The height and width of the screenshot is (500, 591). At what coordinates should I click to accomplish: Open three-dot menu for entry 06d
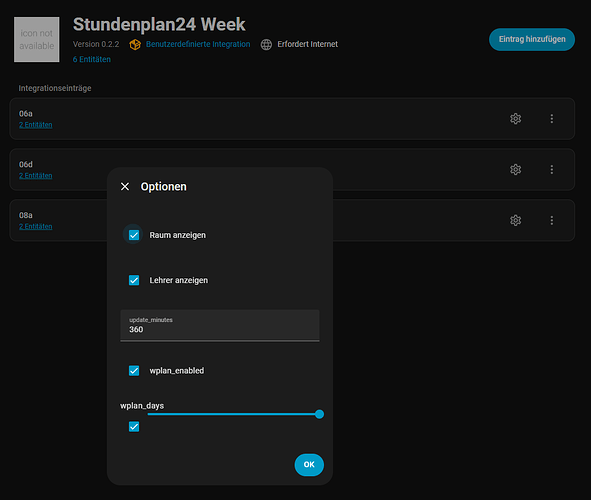pyautogui.click(x=551, y=170)
